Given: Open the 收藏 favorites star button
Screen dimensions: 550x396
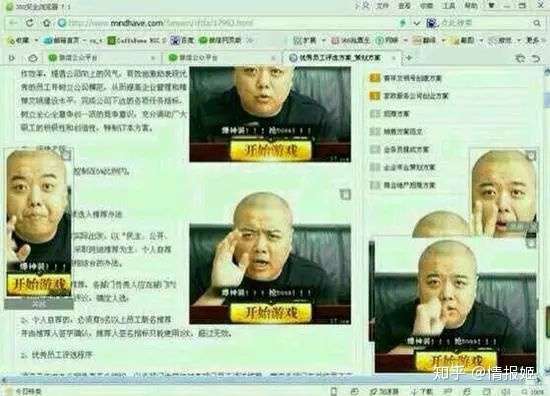Looking at the screenshot, I should (x=18, y=40).
